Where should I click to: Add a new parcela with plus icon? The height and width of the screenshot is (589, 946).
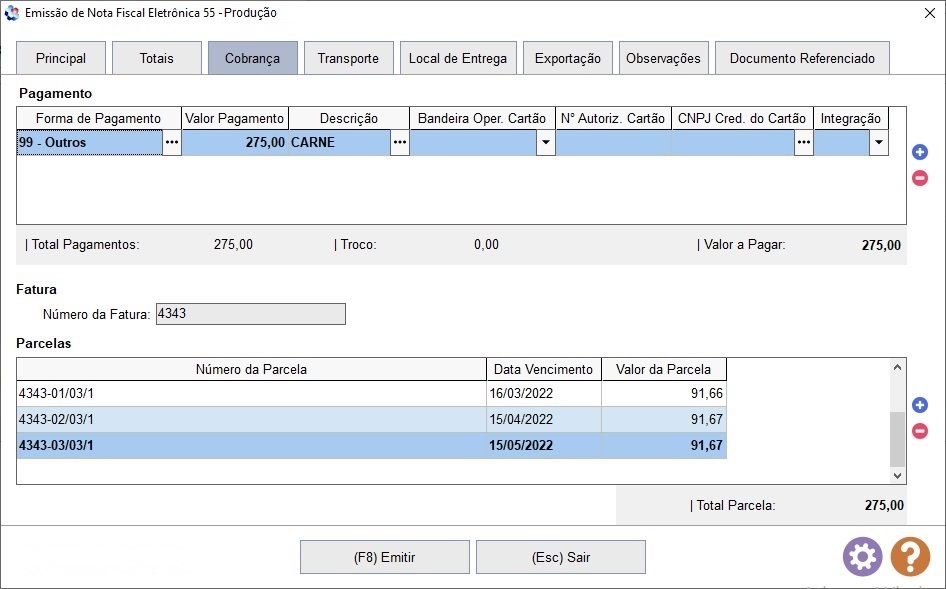click(920, 405)
